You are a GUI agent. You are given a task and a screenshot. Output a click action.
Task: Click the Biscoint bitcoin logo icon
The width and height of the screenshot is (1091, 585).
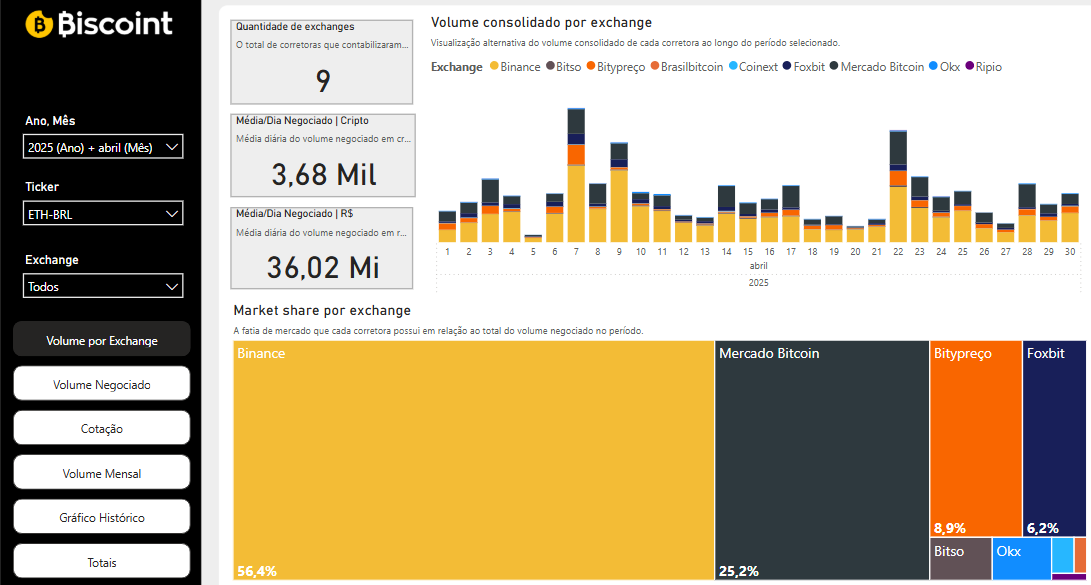(x=39, y=24)
